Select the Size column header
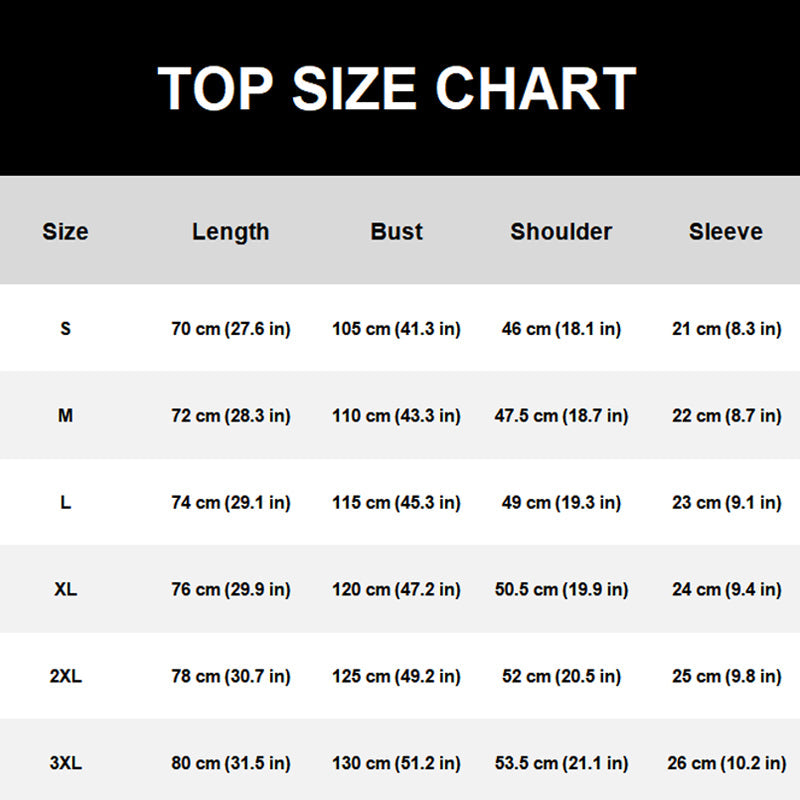This screenshot has width=800, height=800. [x=65, y=232]
